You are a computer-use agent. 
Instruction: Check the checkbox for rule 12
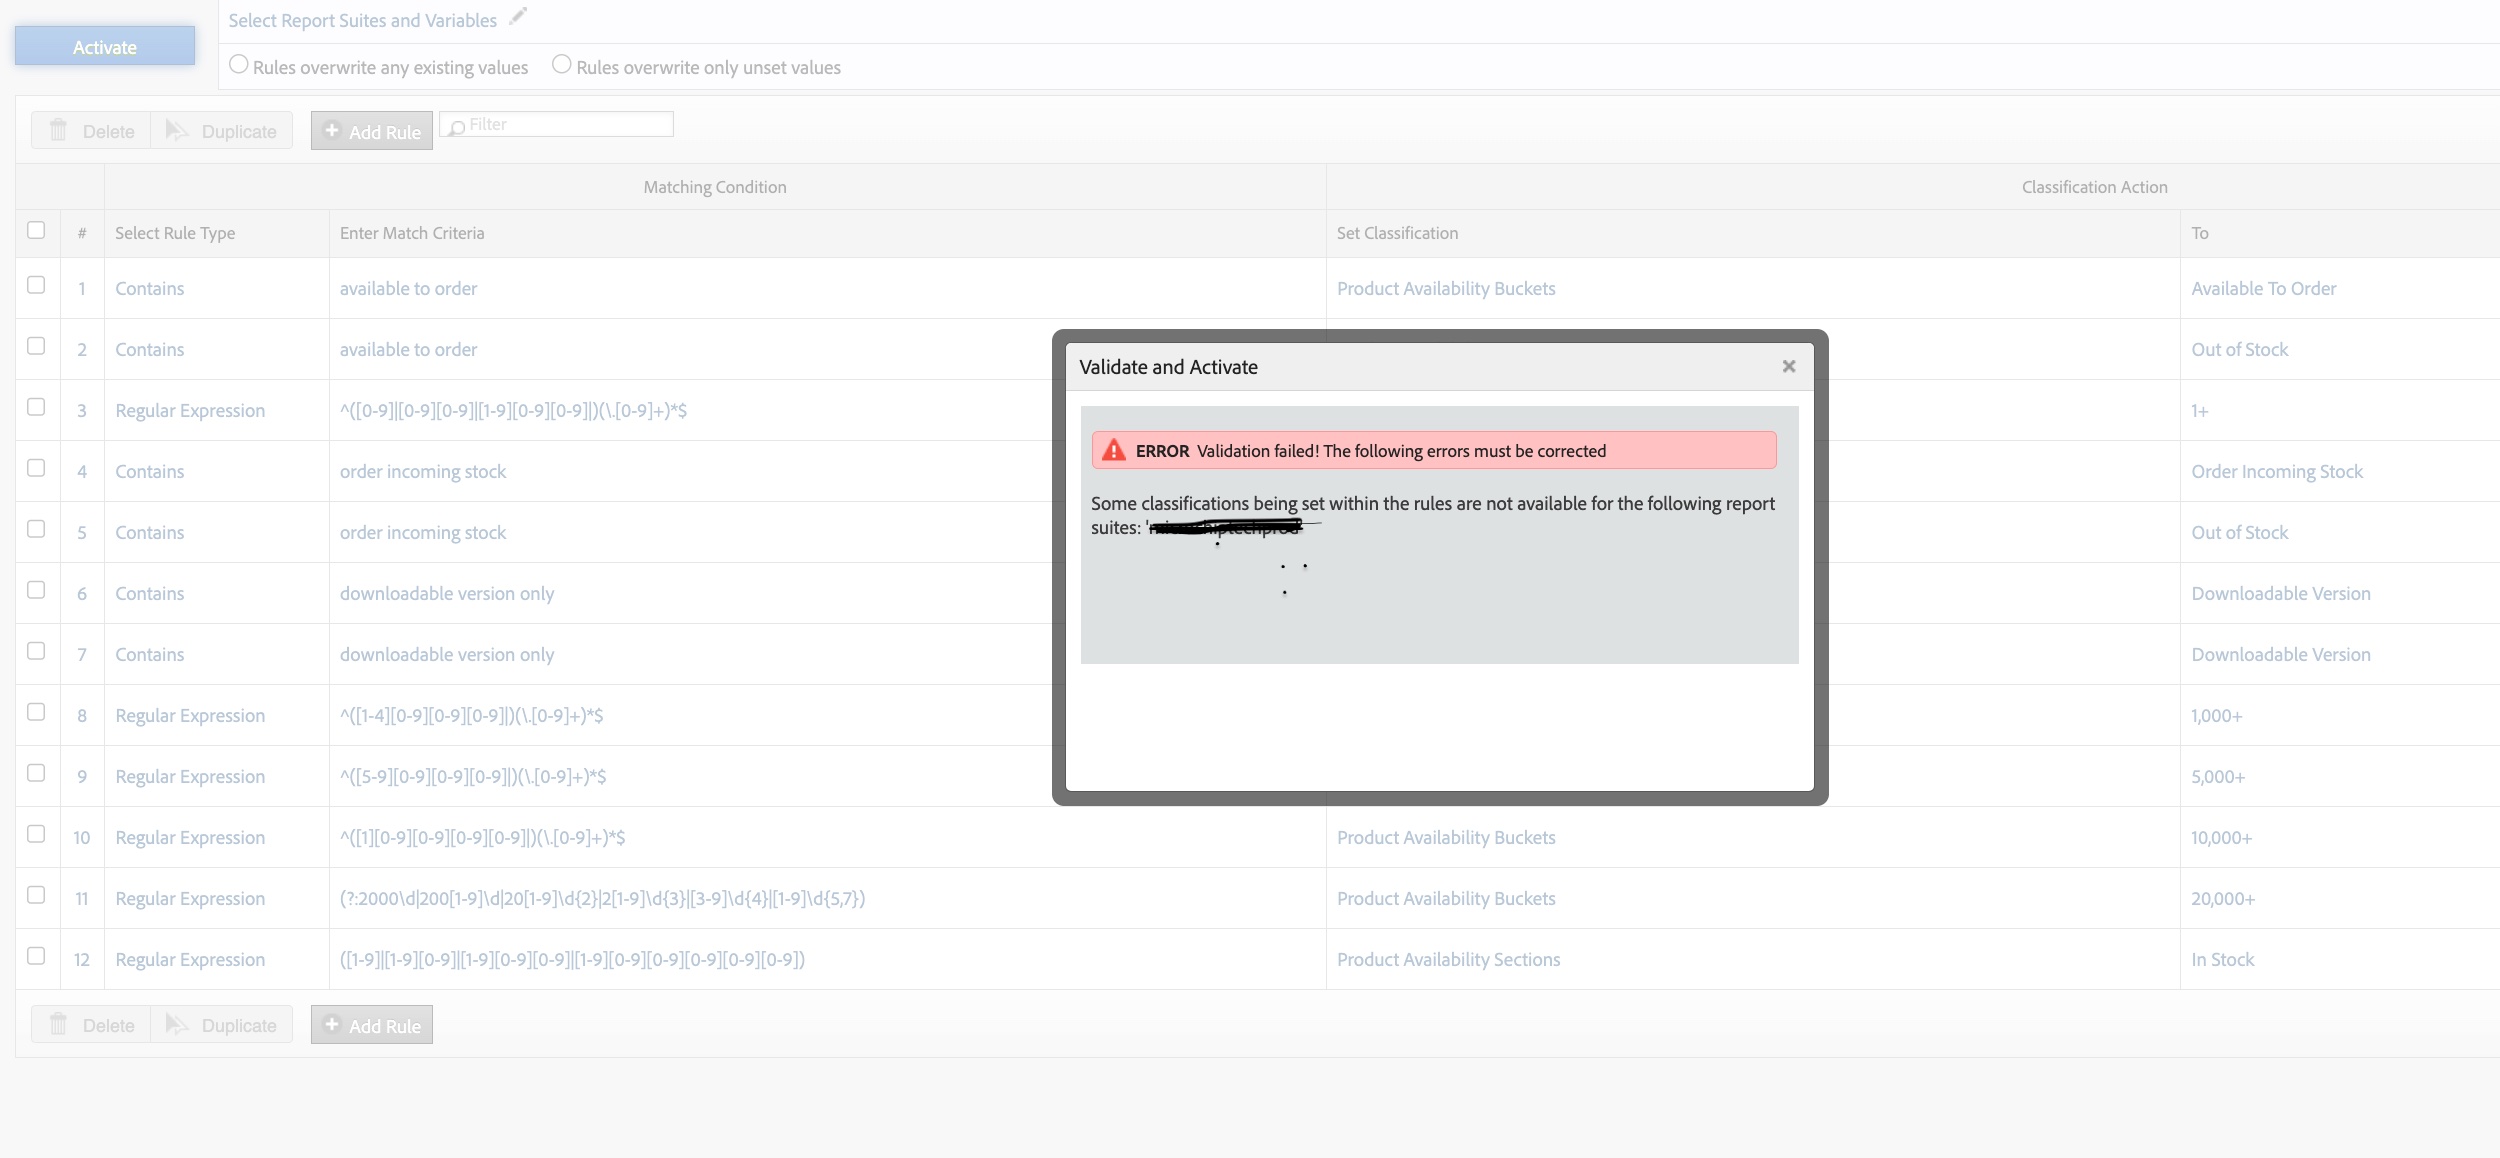coord(37,955)
